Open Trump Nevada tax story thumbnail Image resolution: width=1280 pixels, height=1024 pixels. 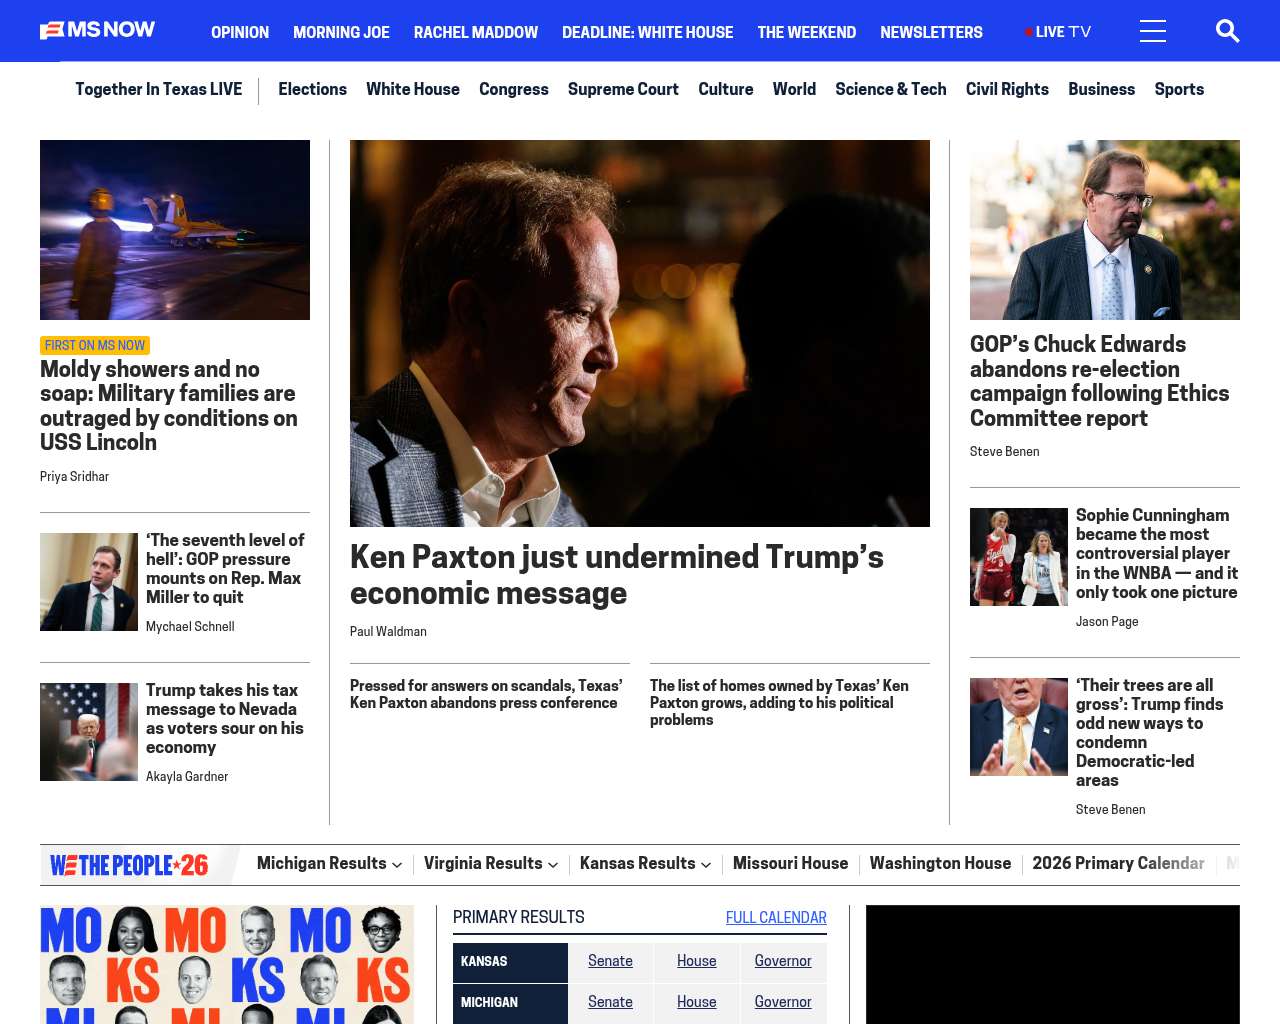(89, 732)
